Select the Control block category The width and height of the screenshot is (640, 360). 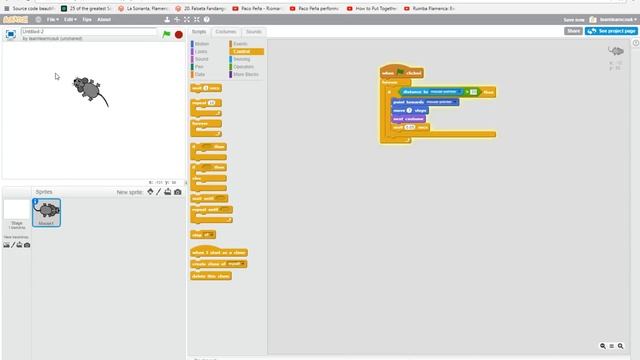[247, 51]
